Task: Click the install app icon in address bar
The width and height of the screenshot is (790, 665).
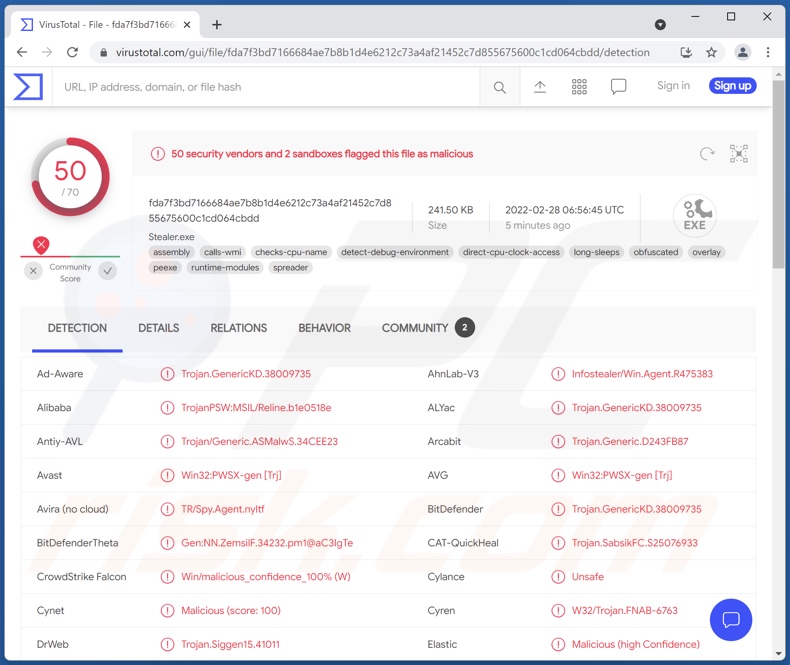Action: [686, 52]
